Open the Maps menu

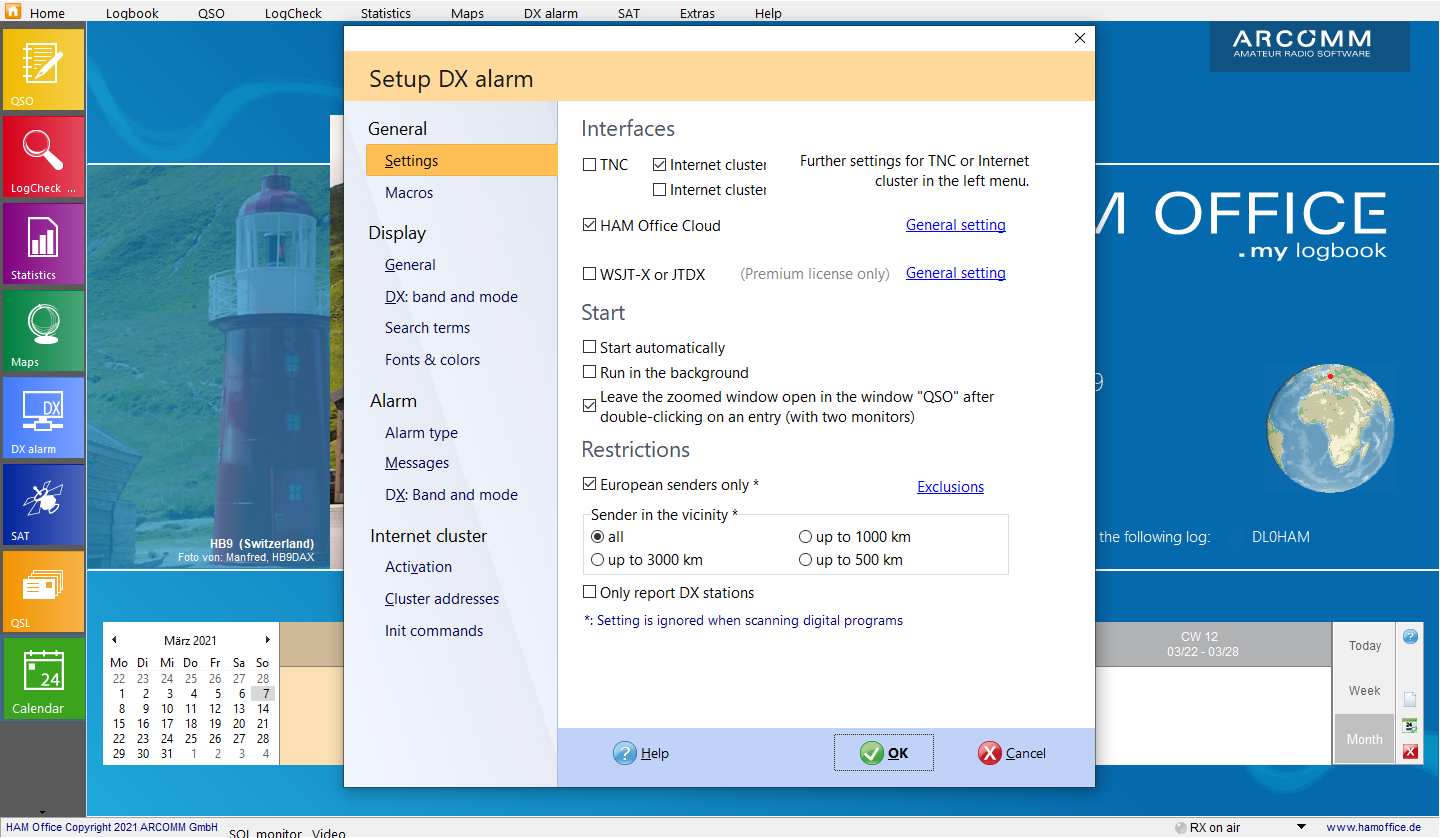click(467, 13)
